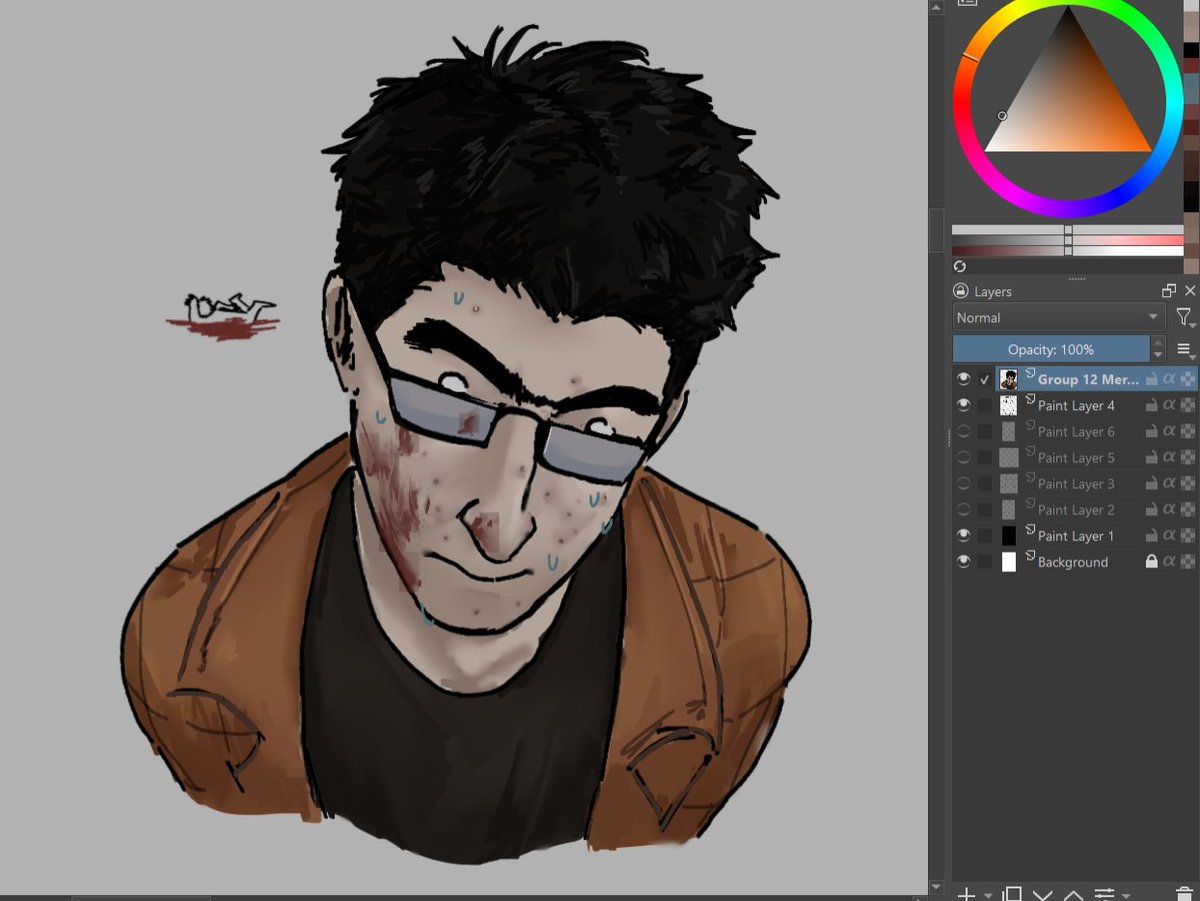Image resolution: width=1200 pixels, height=901 pixels.
Task: Click the bottom maroon-to-white shade slider
Action: [1067, 252]
